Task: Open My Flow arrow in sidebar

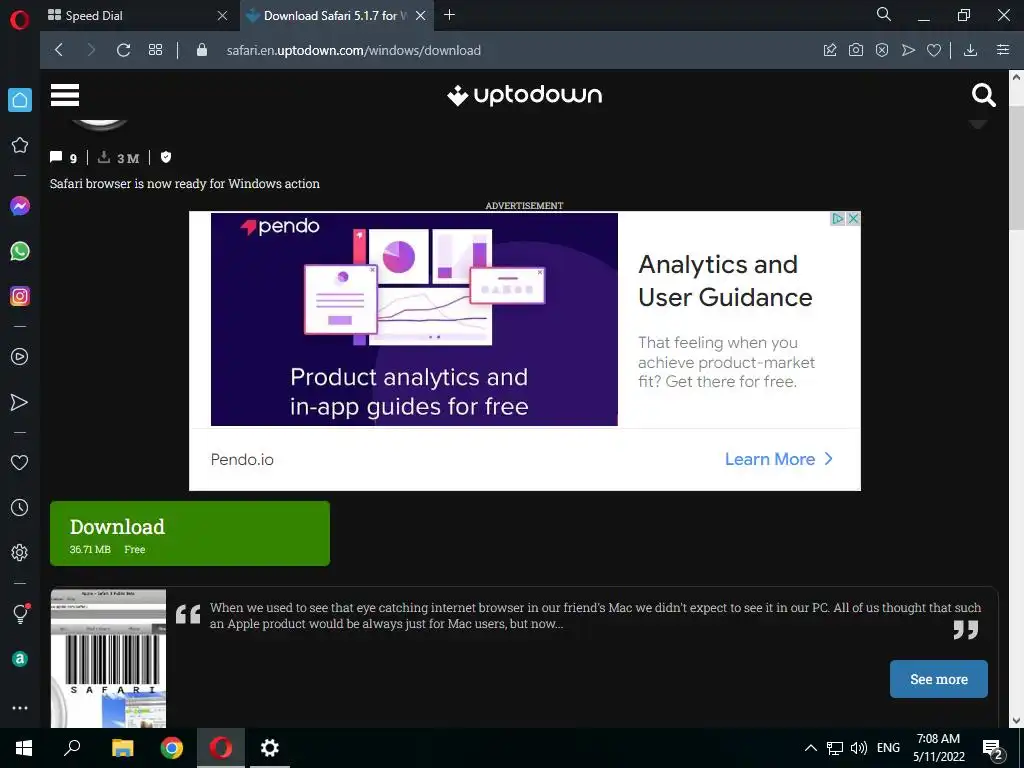Action: [x=20, y=402]
